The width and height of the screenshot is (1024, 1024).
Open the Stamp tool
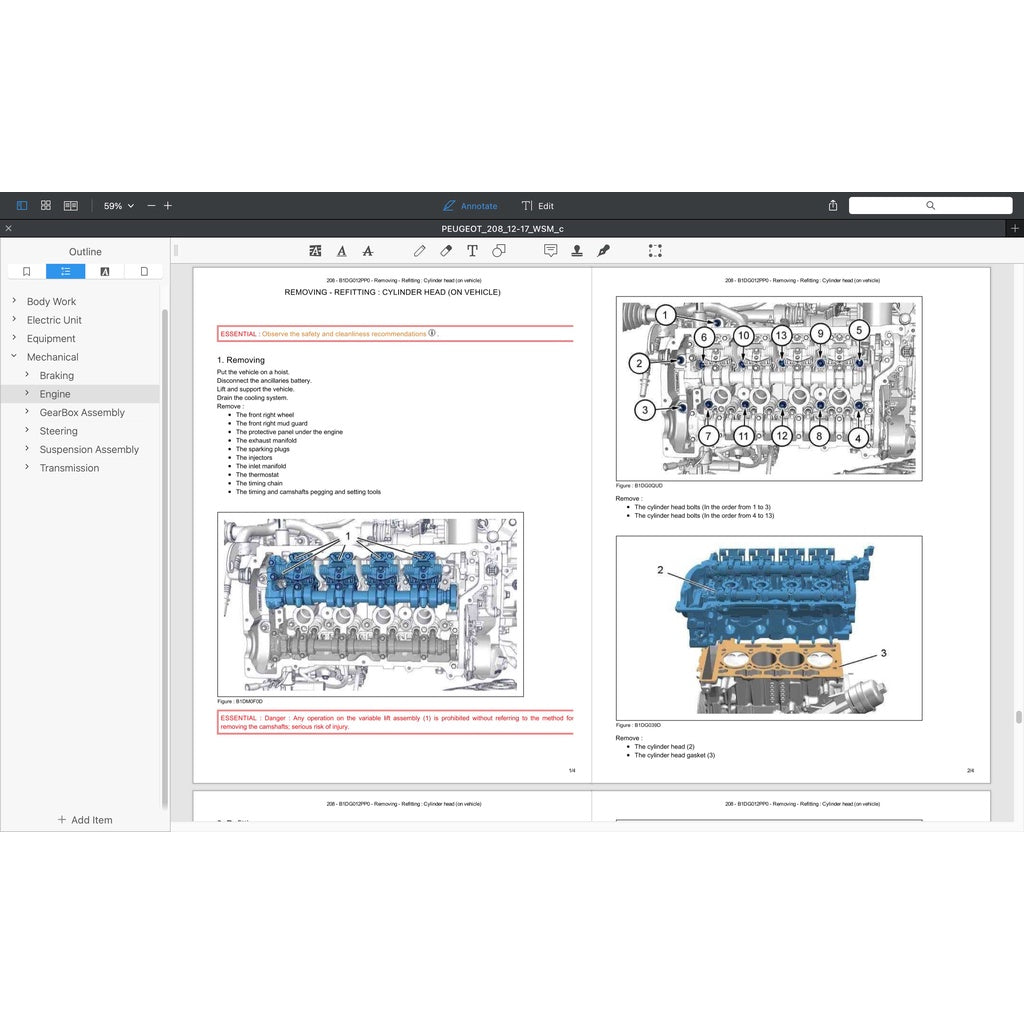point(577,250)
